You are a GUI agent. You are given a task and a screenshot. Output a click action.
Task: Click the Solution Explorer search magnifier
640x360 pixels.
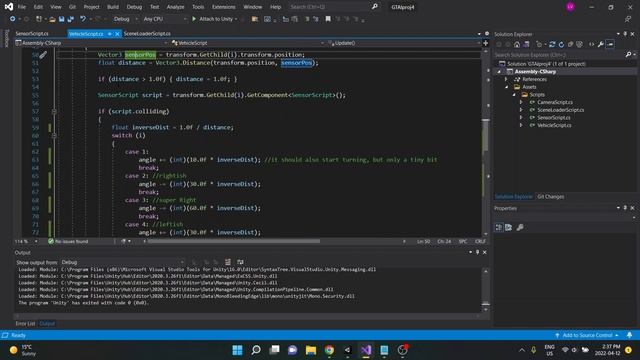click(629, 54)
